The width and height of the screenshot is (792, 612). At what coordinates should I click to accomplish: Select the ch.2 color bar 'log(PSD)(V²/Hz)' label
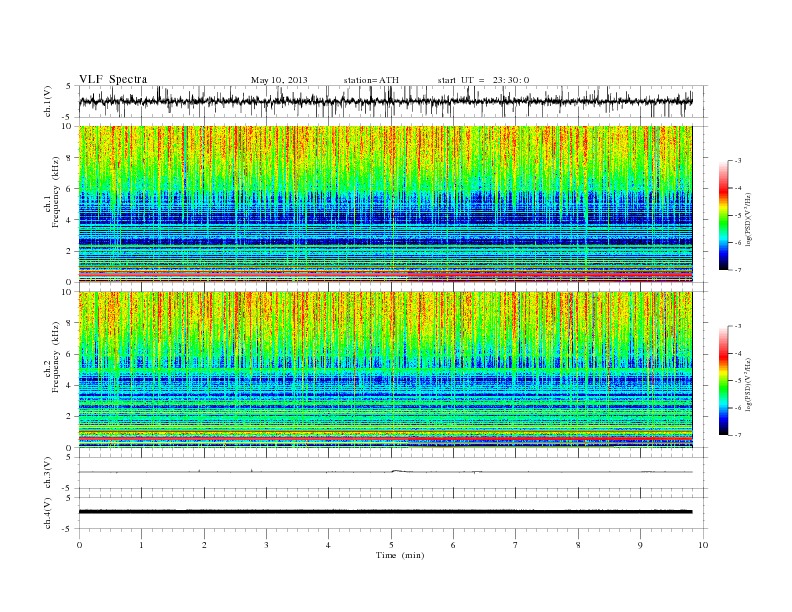749,384
